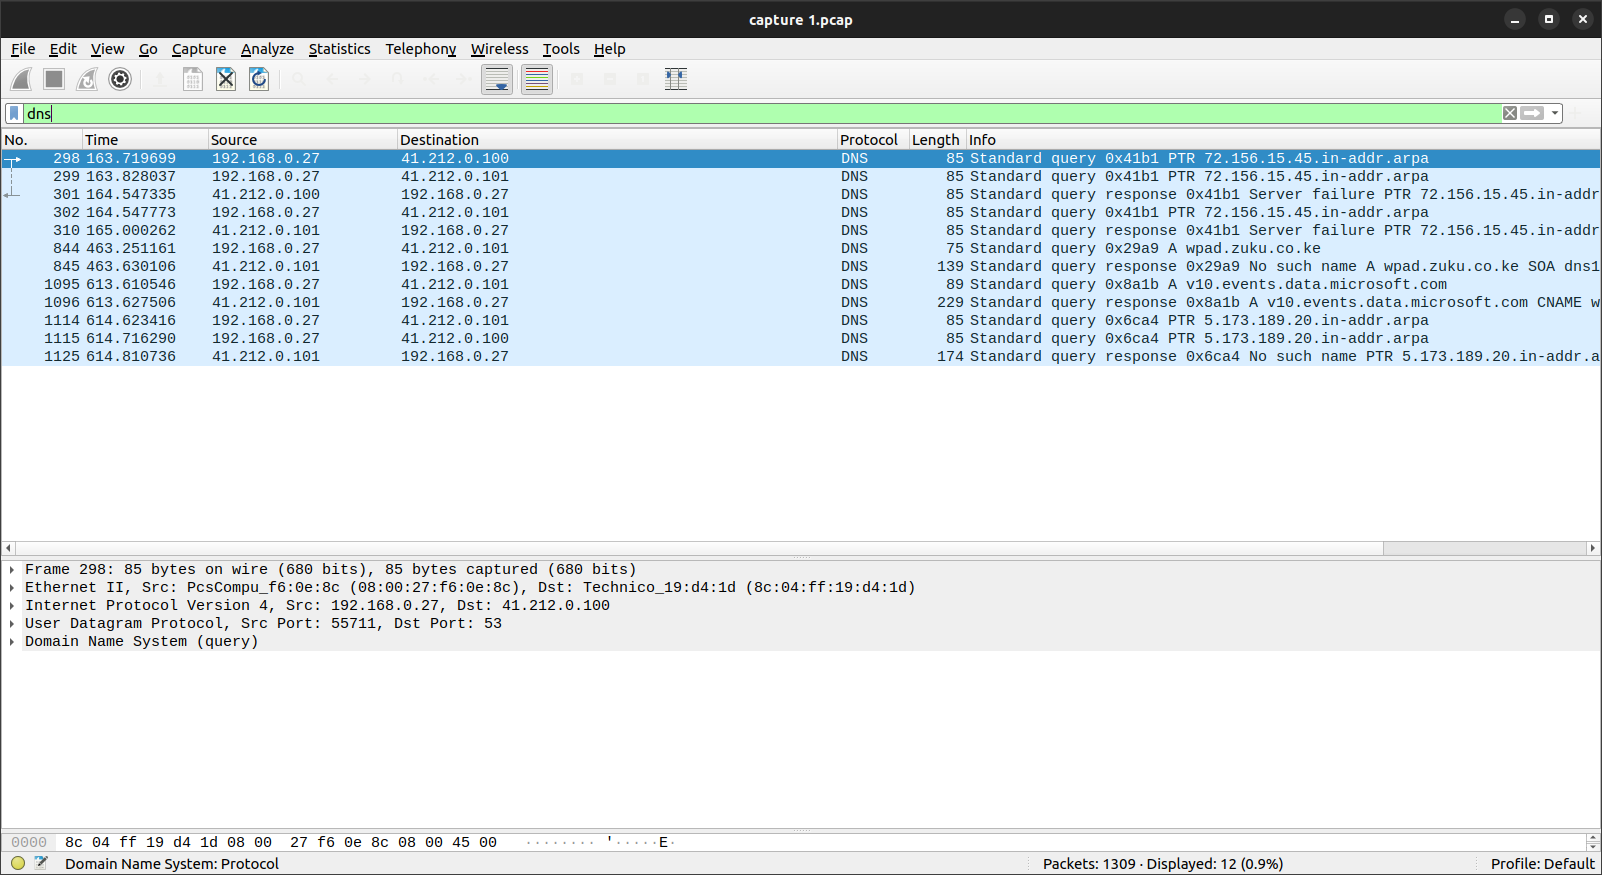Screen dimensions: 1602x875
Task: Select packet 301 server failure response
Action: pos(800,194)
